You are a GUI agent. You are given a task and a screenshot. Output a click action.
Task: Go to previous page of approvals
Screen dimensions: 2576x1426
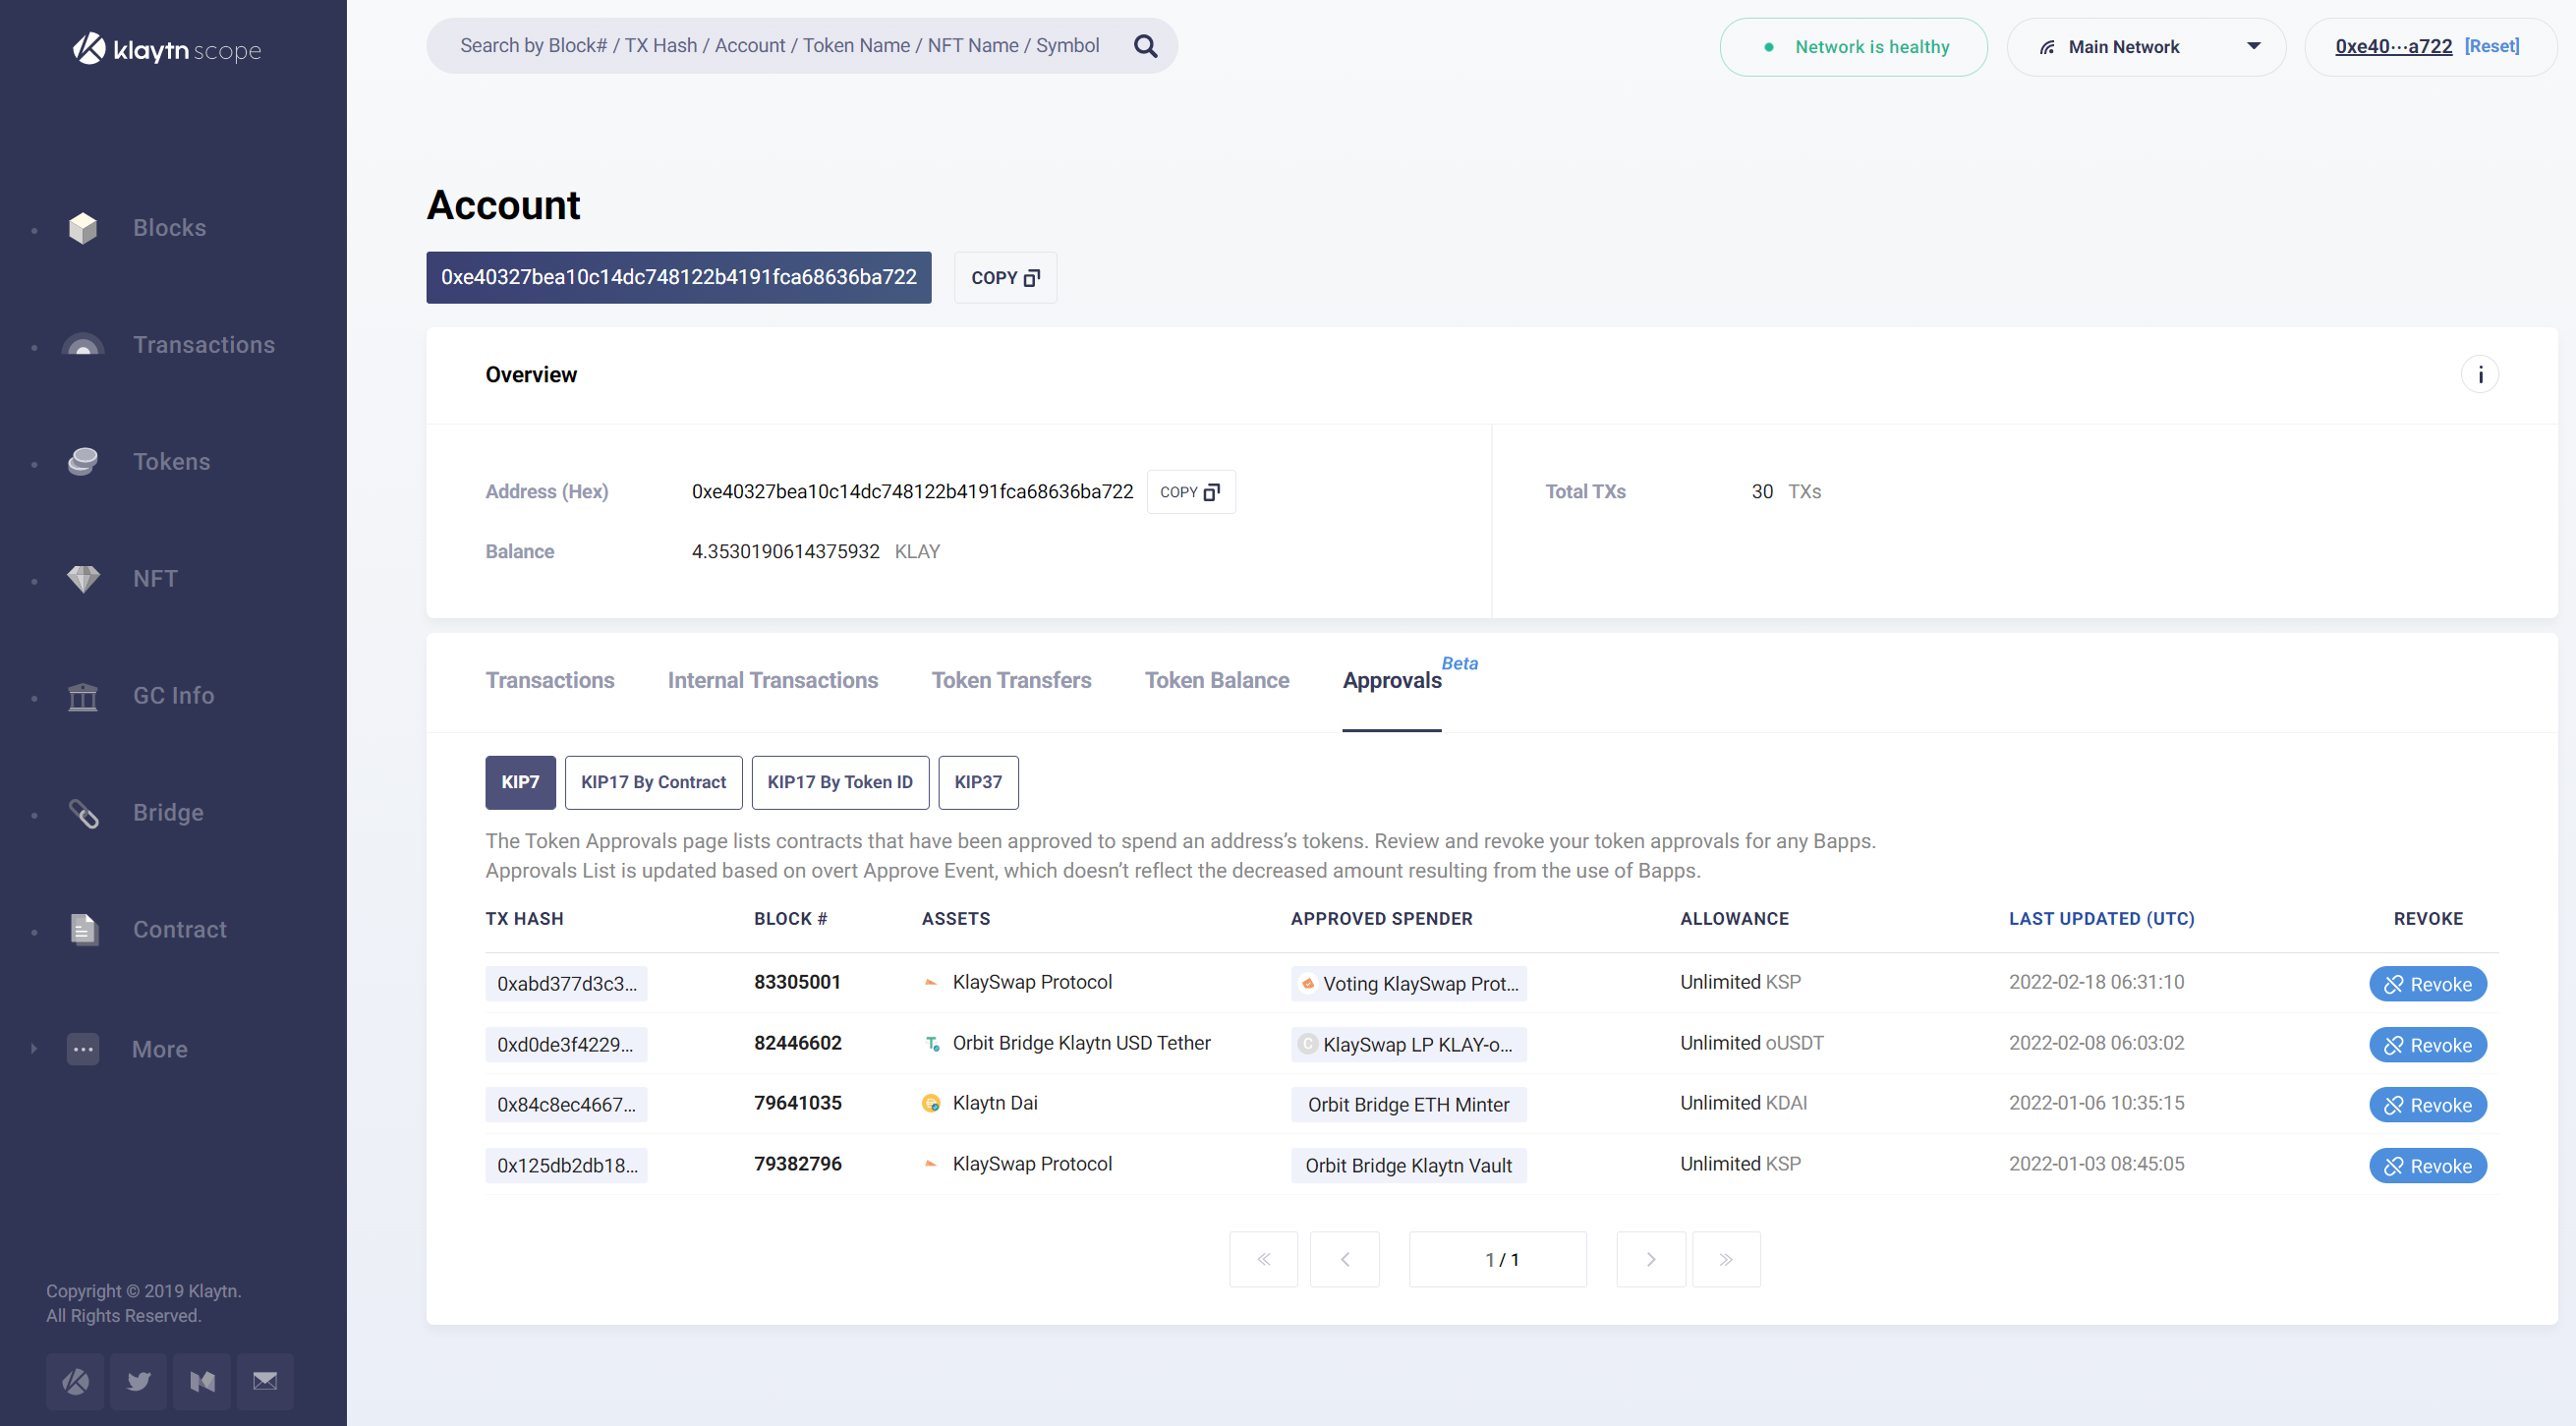coord(1344,1259)
